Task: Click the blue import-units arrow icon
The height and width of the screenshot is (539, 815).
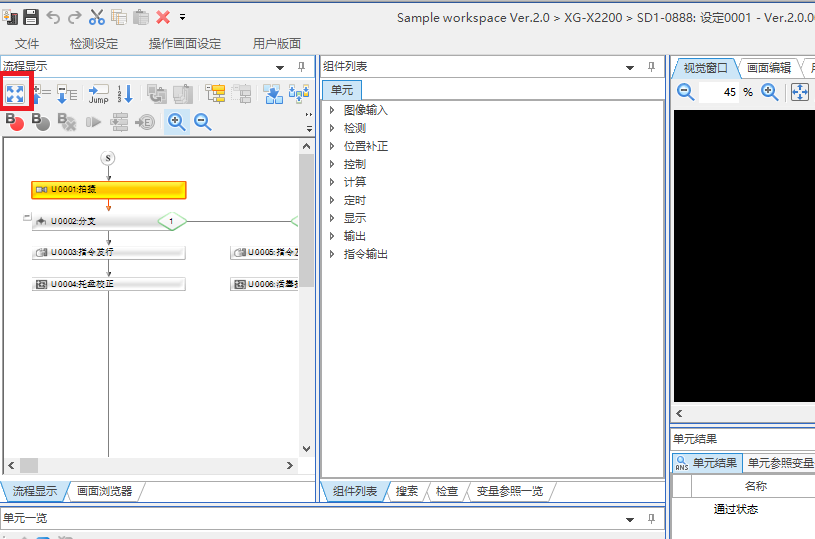Action: pyautogui.click(x=273, y=94)
